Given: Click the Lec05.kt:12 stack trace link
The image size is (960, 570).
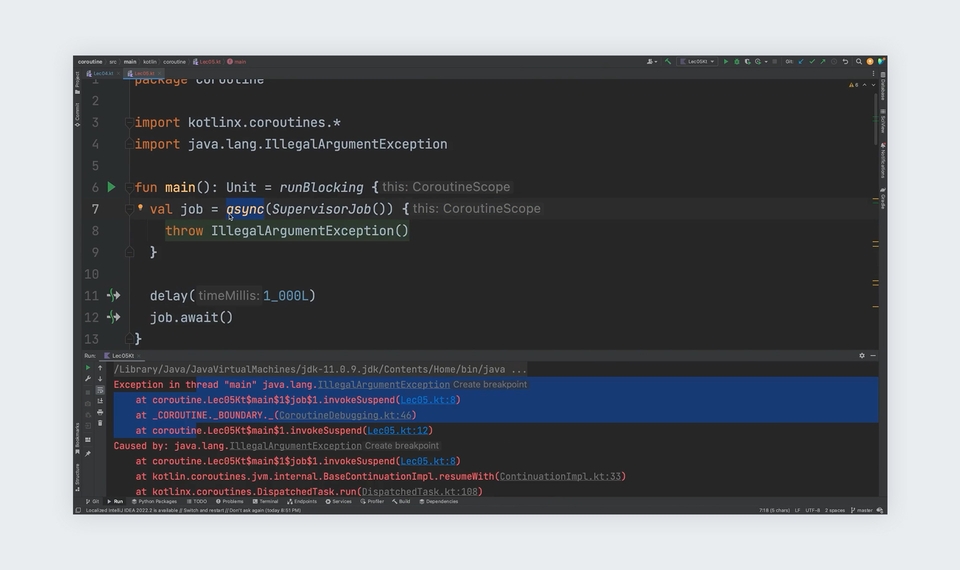Looking at the screenshot, I should tap(398, 430).
